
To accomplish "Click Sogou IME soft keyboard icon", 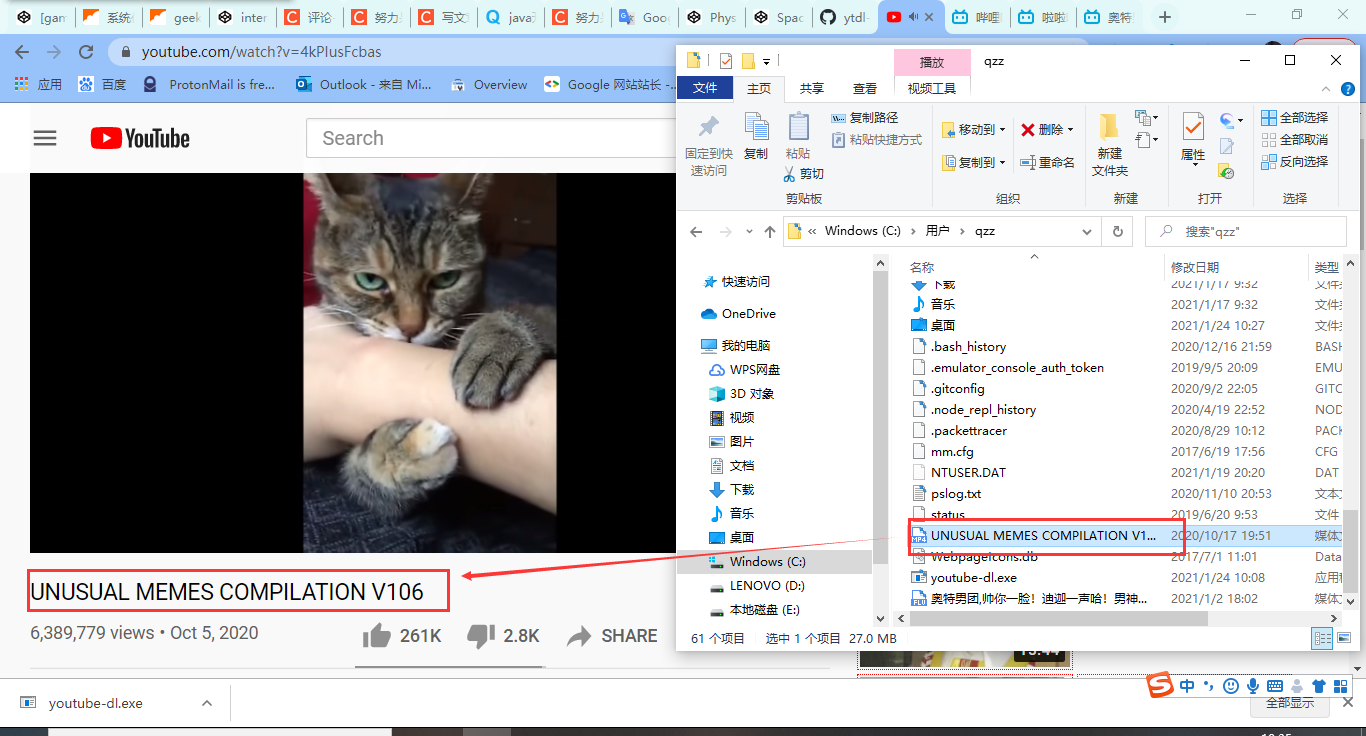I will click(x=1274, y=686).
